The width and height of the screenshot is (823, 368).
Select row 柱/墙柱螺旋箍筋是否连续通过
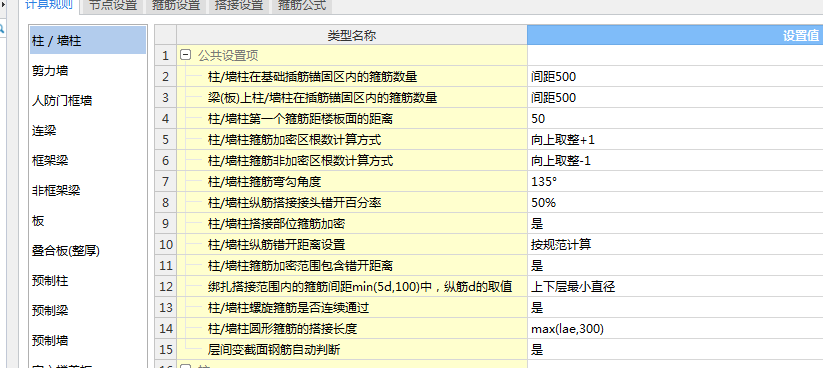(x=352, y=308)
